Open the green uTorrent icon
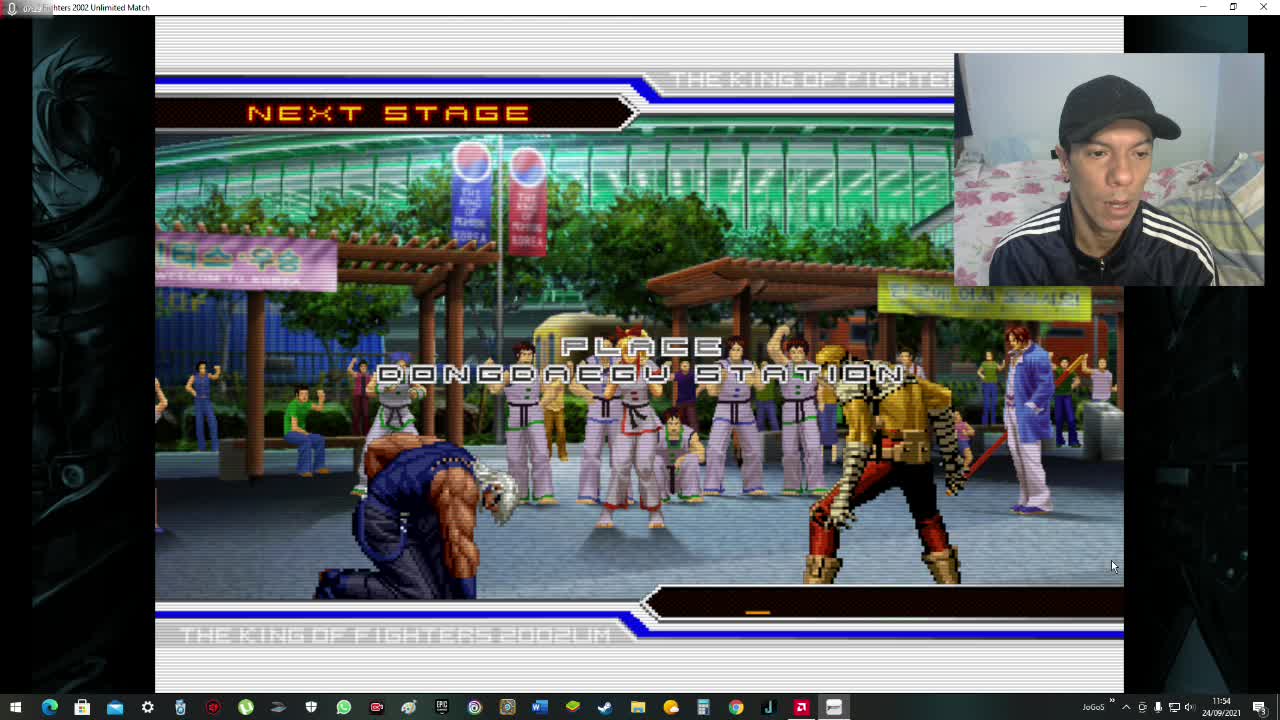 coord(245,707)
